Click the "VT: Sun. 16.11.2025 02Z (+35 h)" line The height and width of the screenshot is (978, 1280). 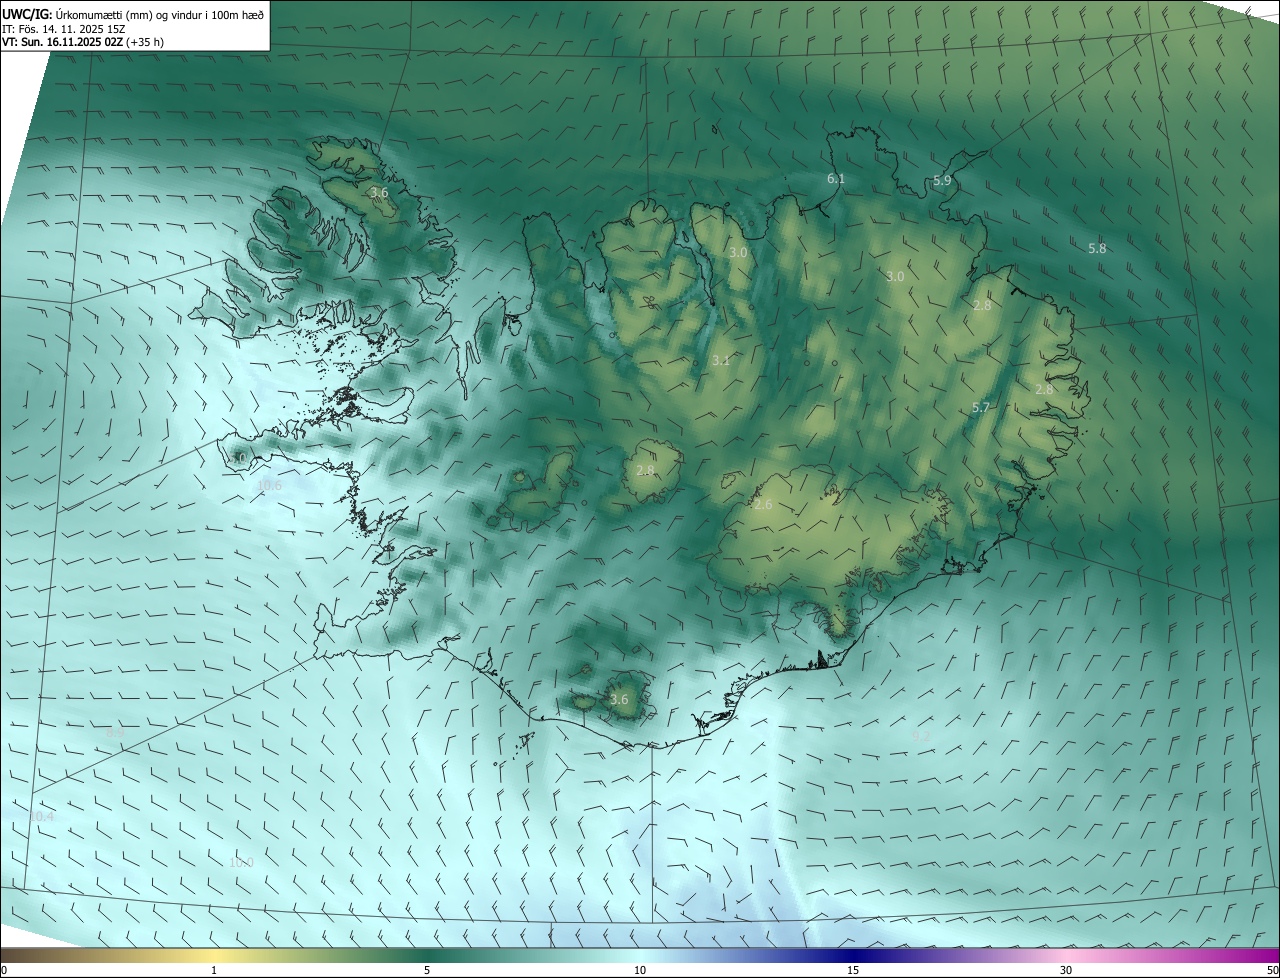pyautogui.click(x=83, y=42)
